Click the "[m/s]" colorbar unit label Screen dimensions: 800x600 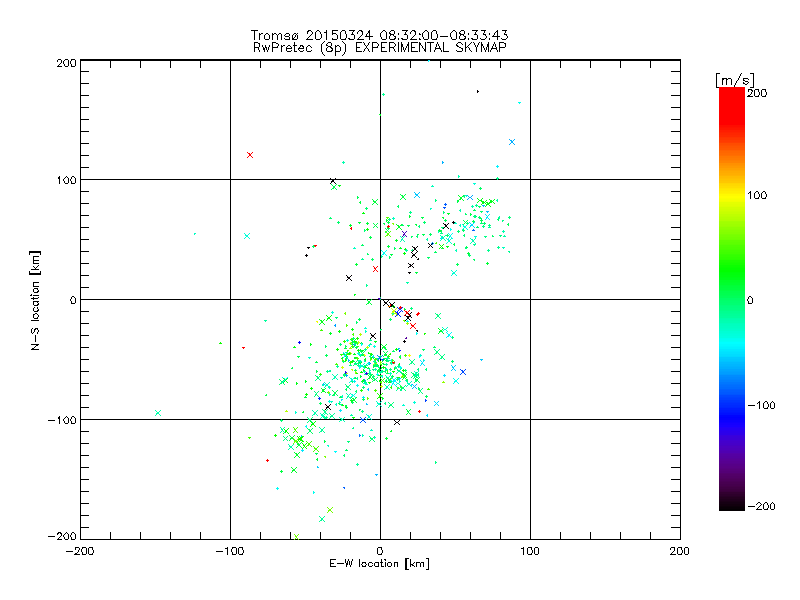click(734, 80)
